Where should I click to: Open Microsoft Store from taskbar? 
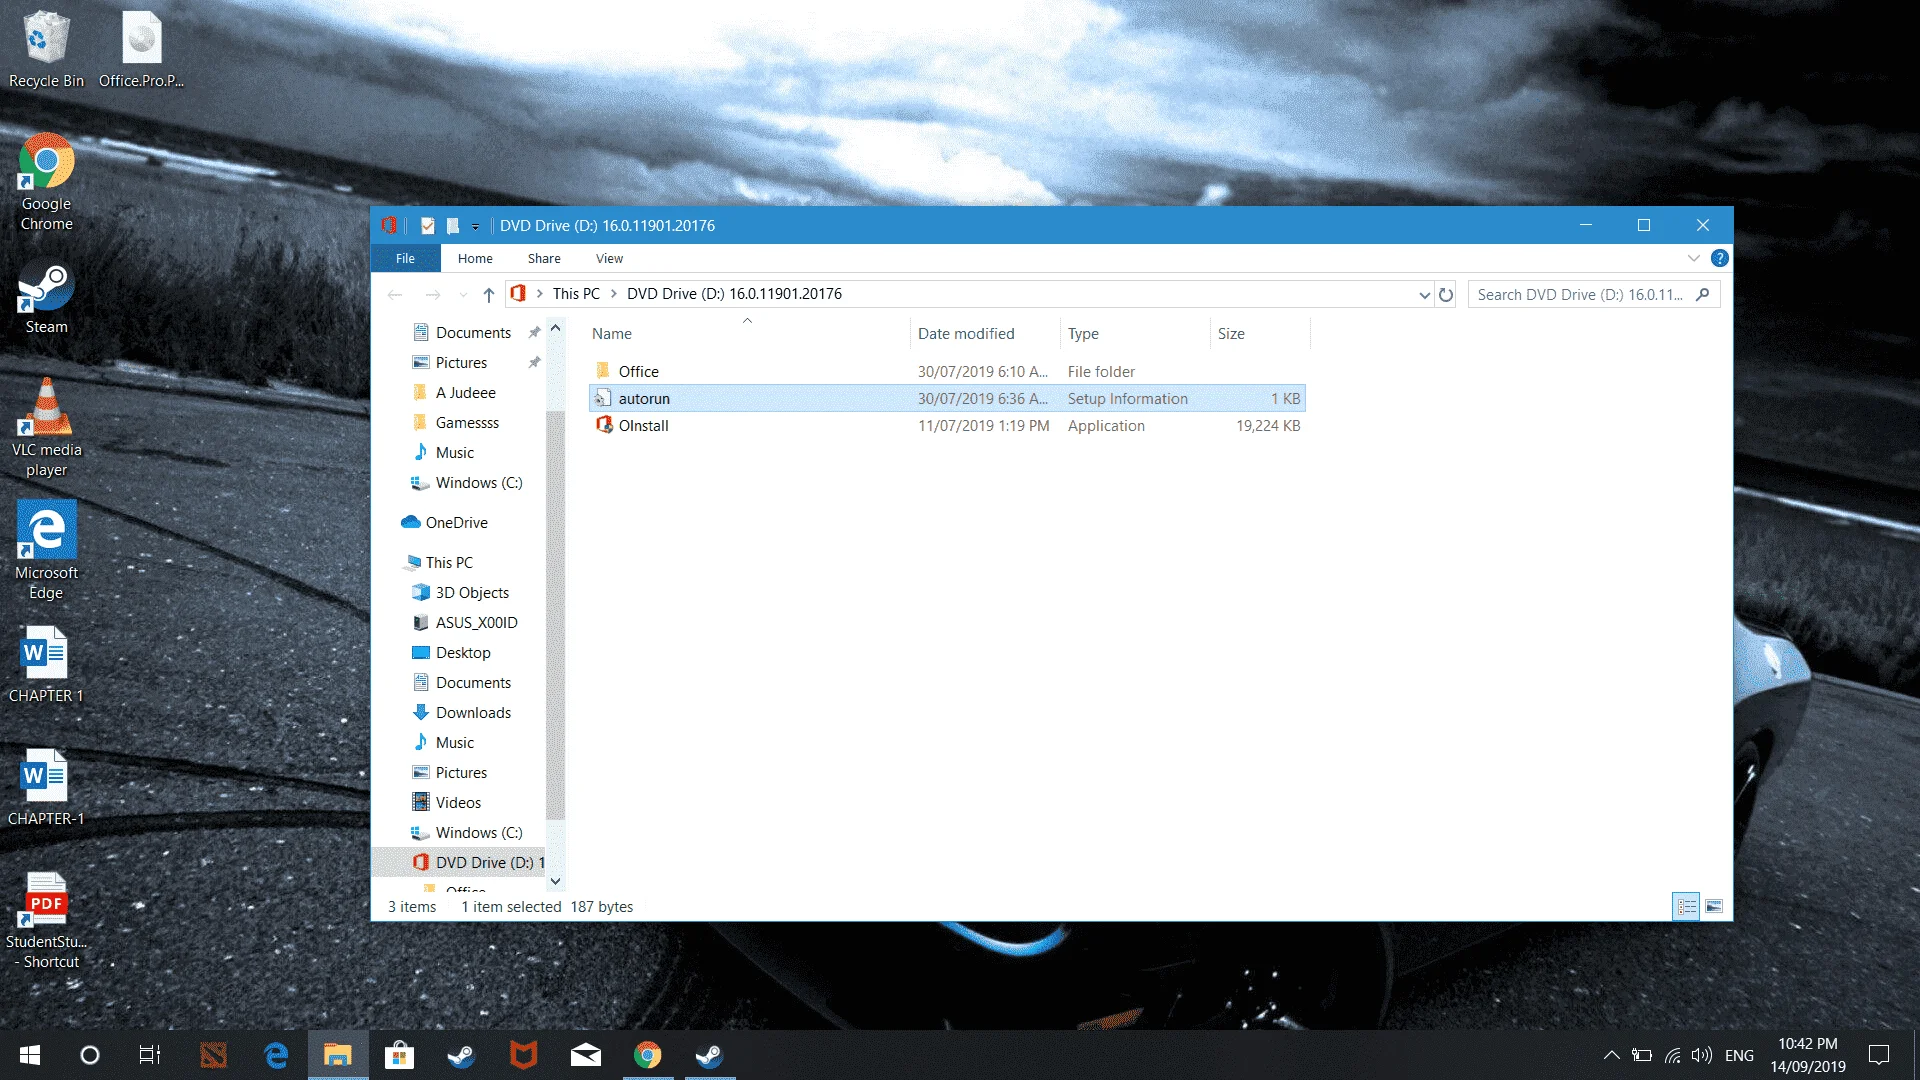(400, 1055)
